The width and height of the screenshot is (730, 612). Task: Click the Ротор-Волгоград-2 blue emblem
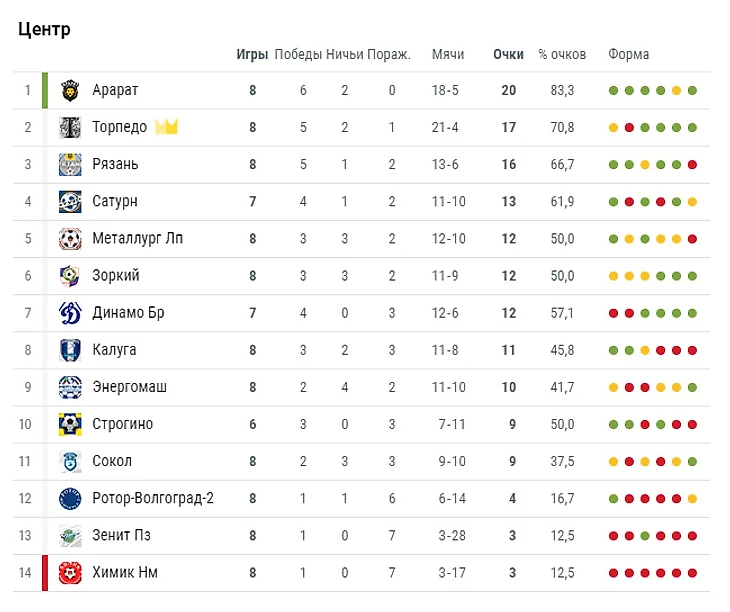point(70,498)
